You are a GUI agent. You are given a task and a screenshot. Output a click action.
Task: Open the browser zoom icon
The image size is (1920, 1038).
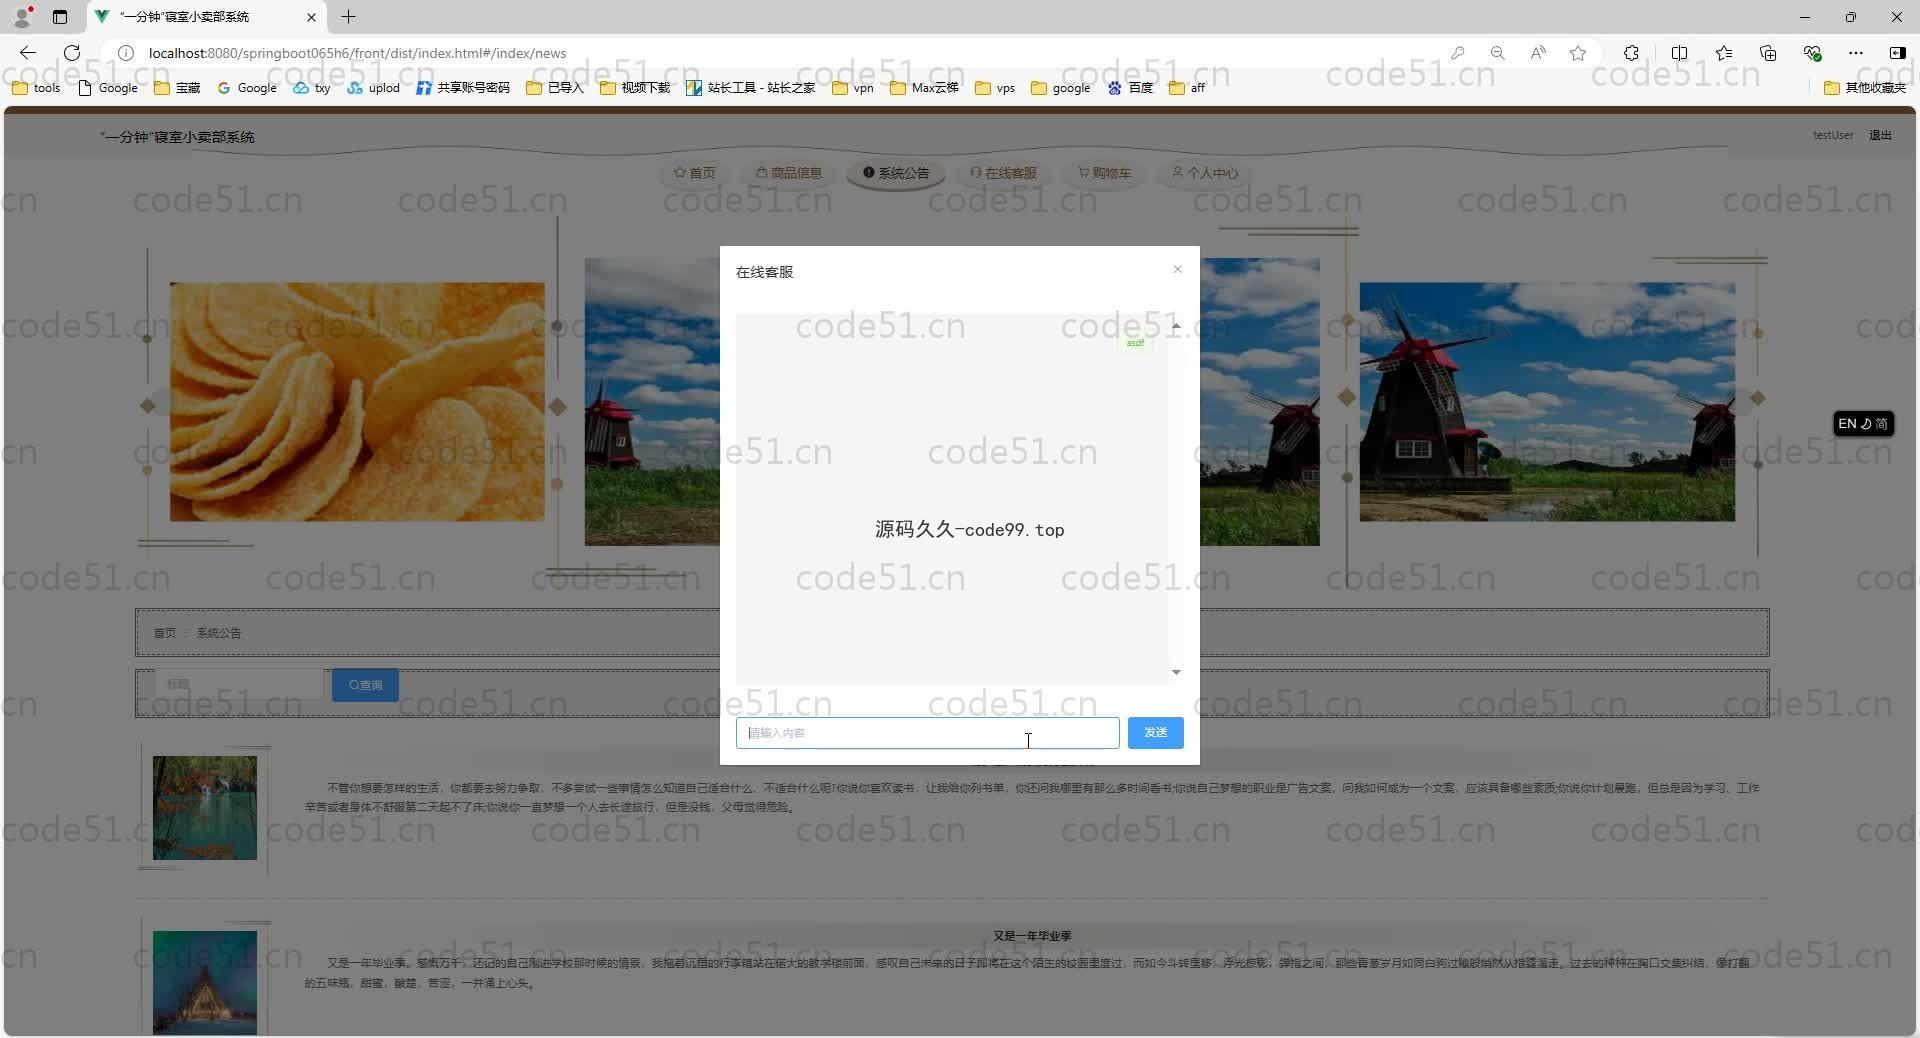click(x=1497, y=53)
